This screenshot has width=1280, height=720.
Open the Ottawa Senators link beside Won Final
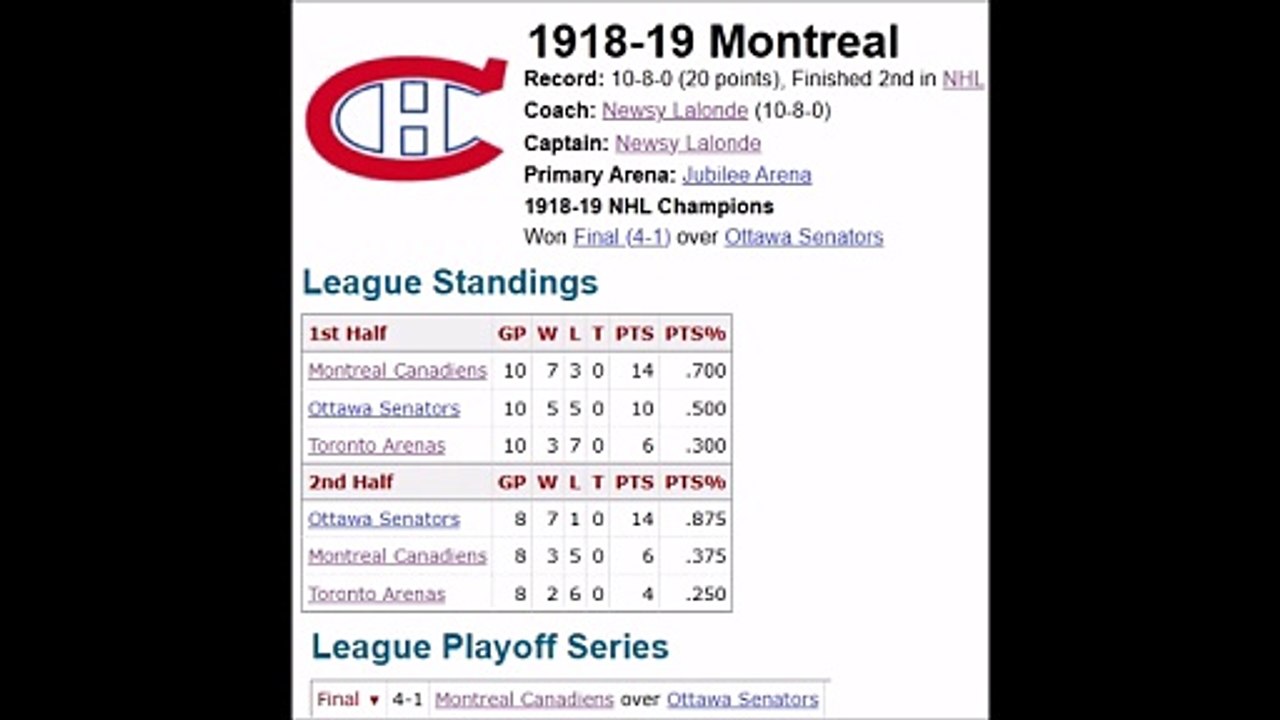click(x=804, y=237)
